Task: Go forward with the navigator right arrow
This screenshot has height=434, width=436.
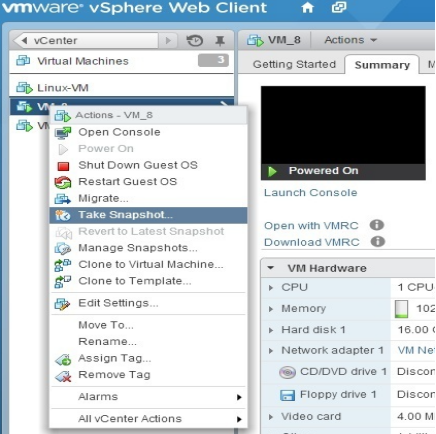Action: [168, 41]
